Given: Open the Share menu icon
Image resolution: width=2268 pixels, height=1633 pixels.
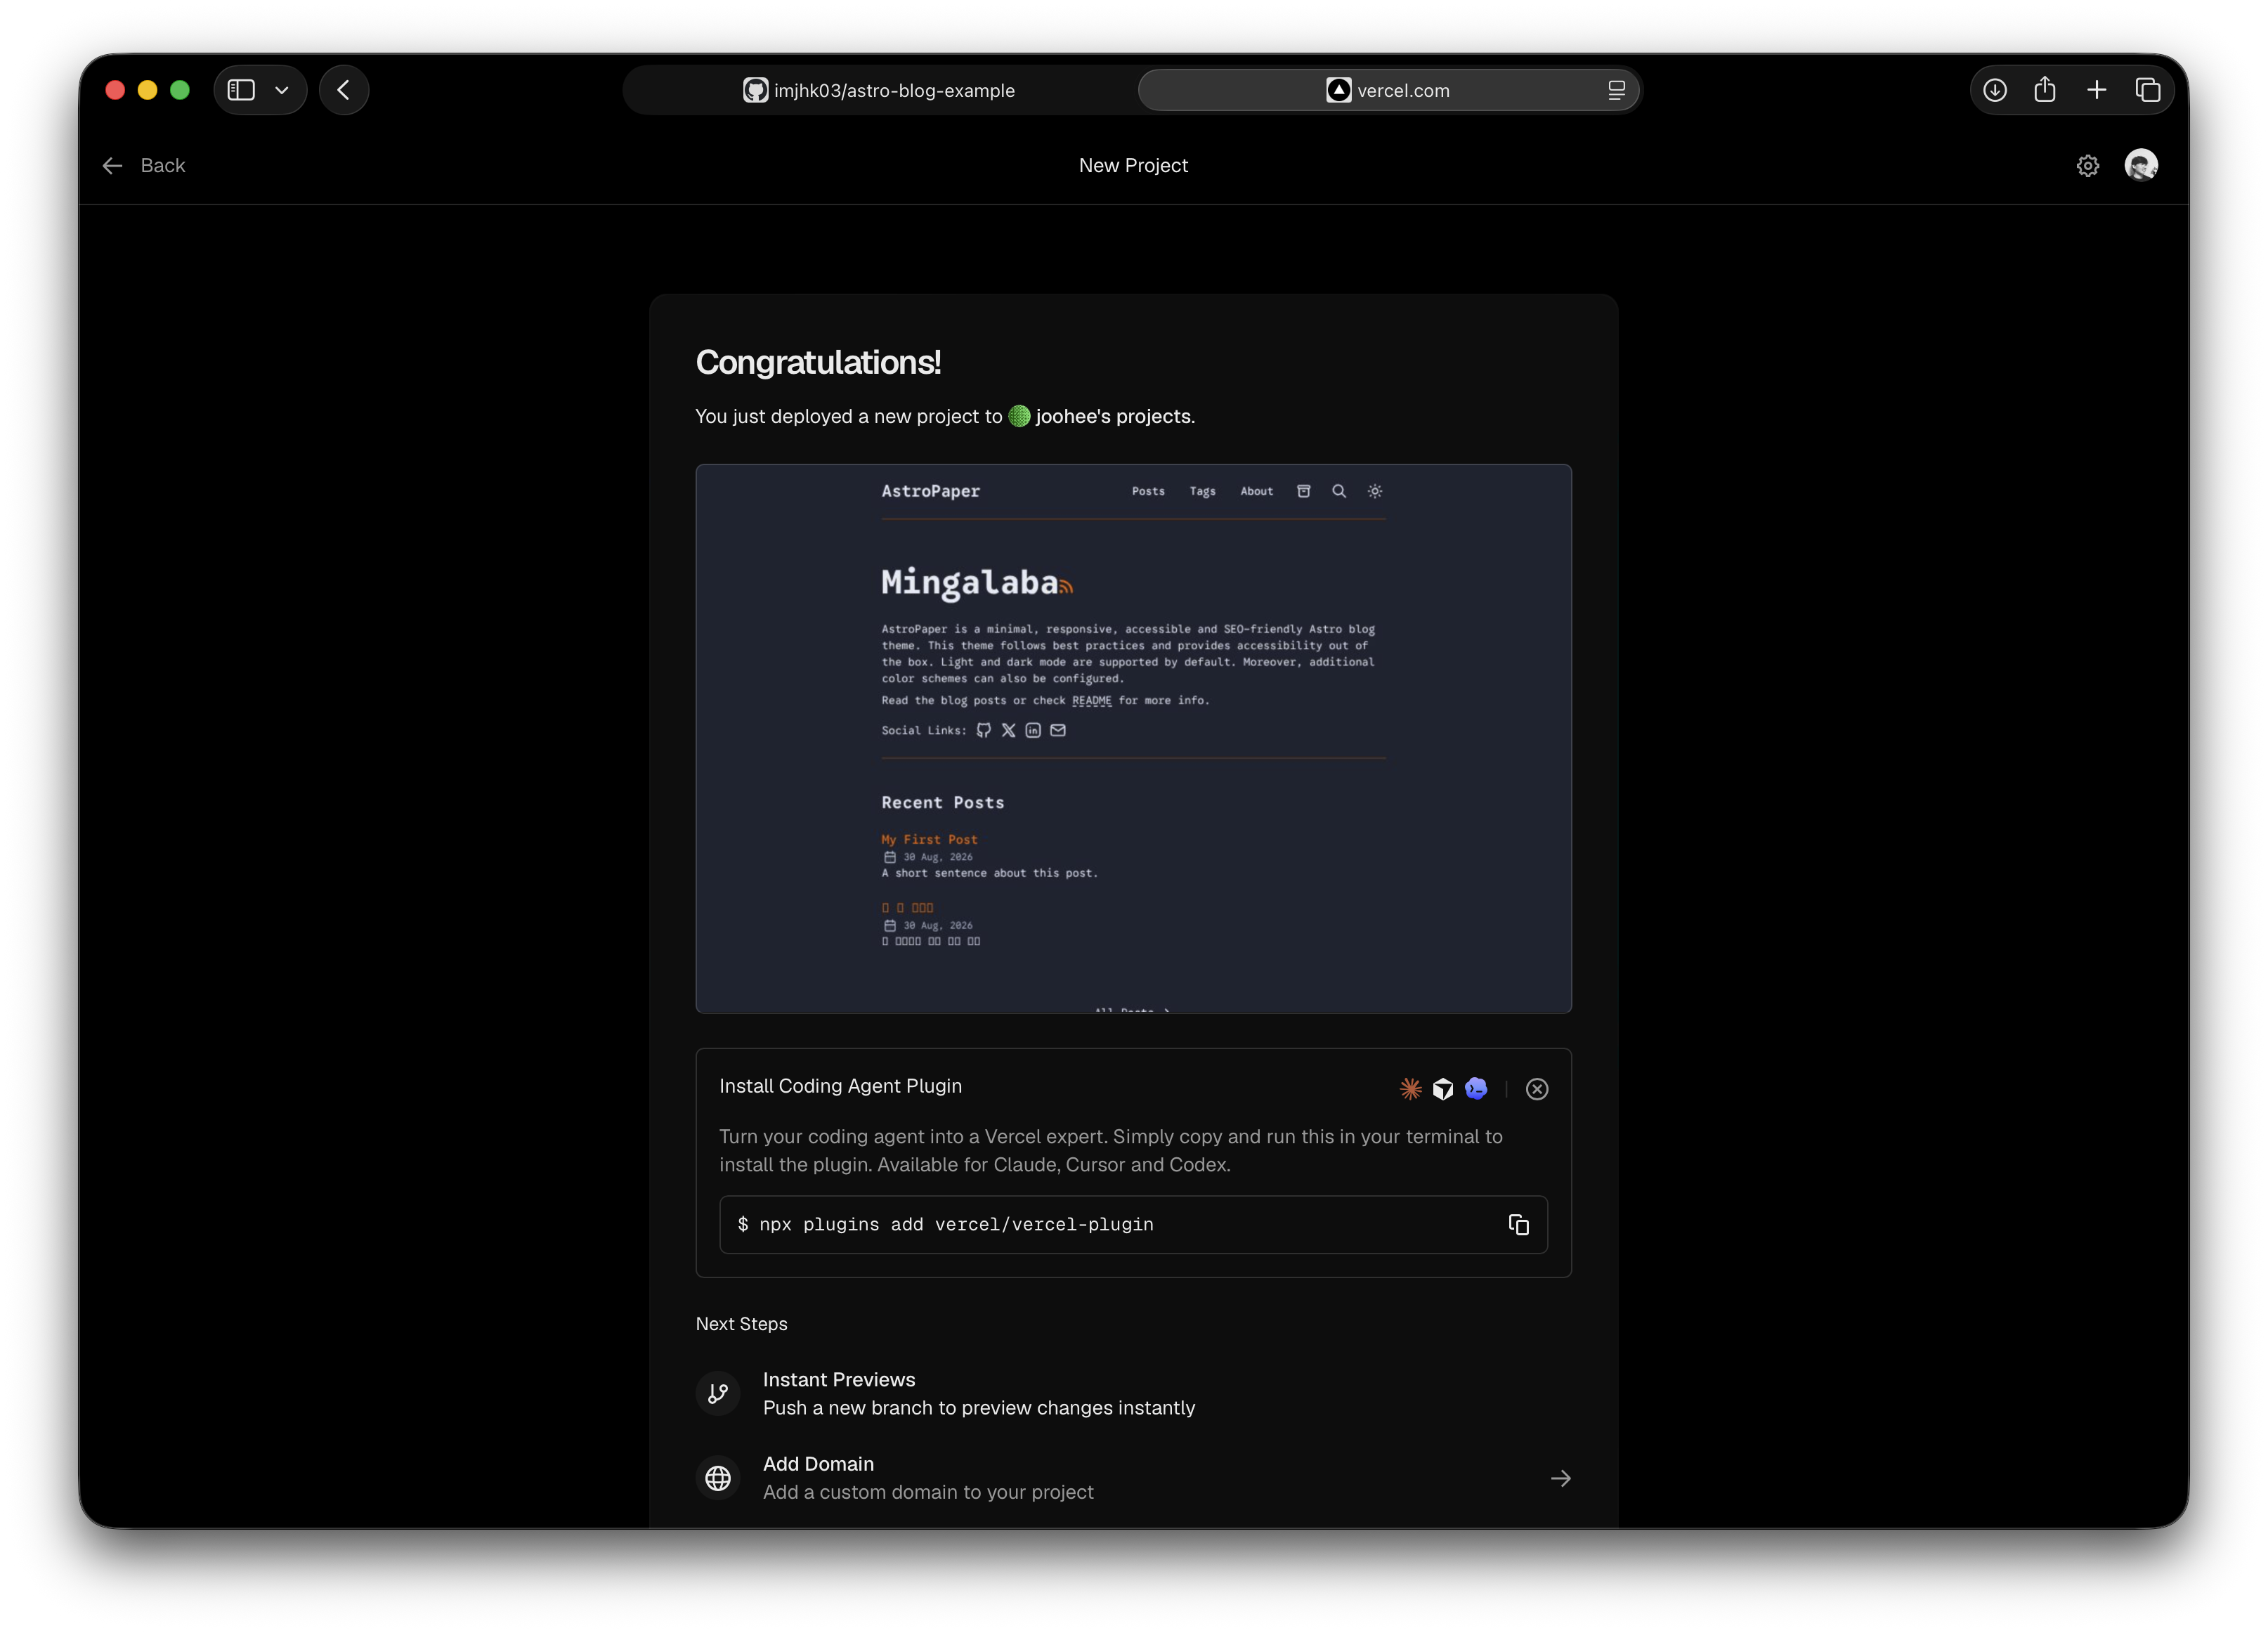Looking at the screenshot, I should pyautogui.click(x=2045, y=90).
